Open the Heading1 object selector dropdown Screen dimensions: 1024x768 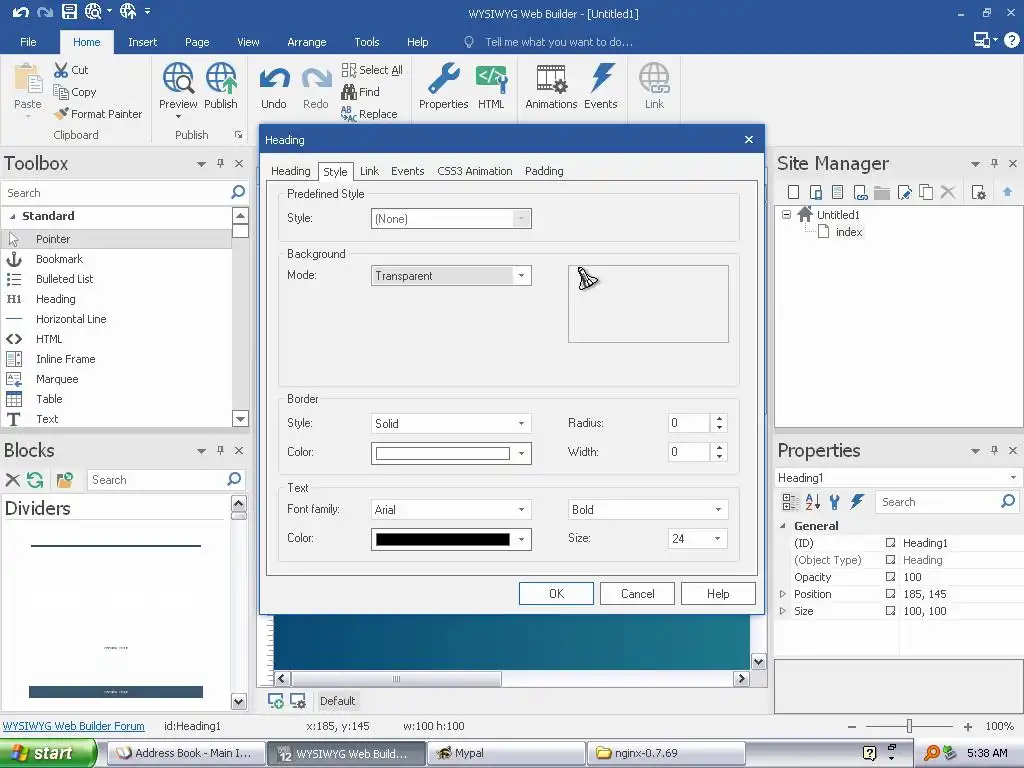[x=1014, y=477]
